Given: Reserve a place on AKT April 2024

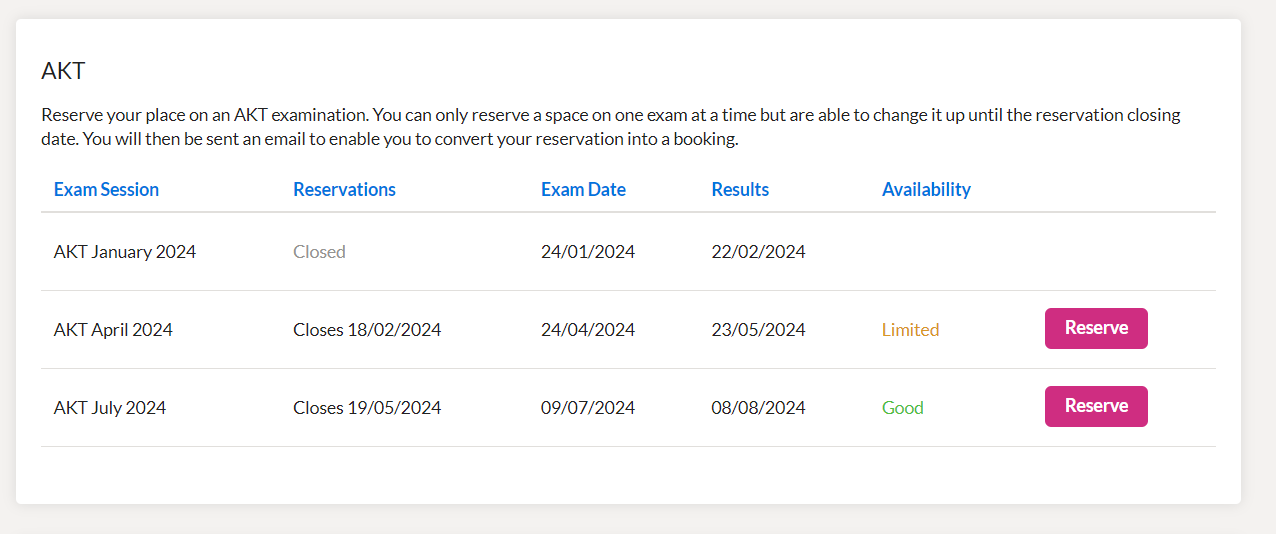Looking at the screenshot, I should [1096, 329].
